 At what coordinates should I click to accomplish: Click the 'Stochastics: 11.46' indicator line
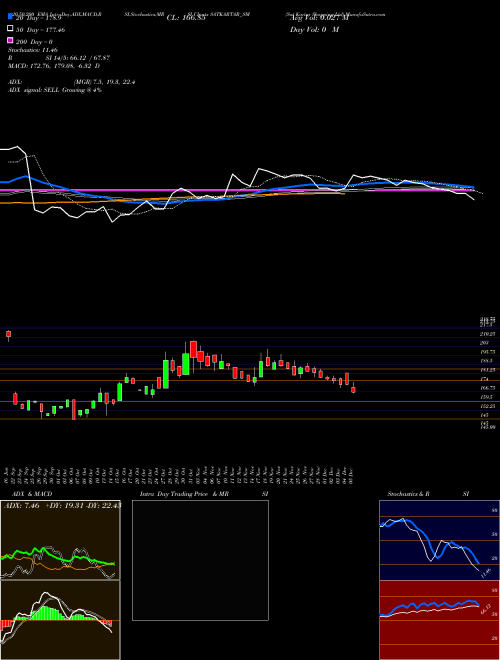coord(33,50)
